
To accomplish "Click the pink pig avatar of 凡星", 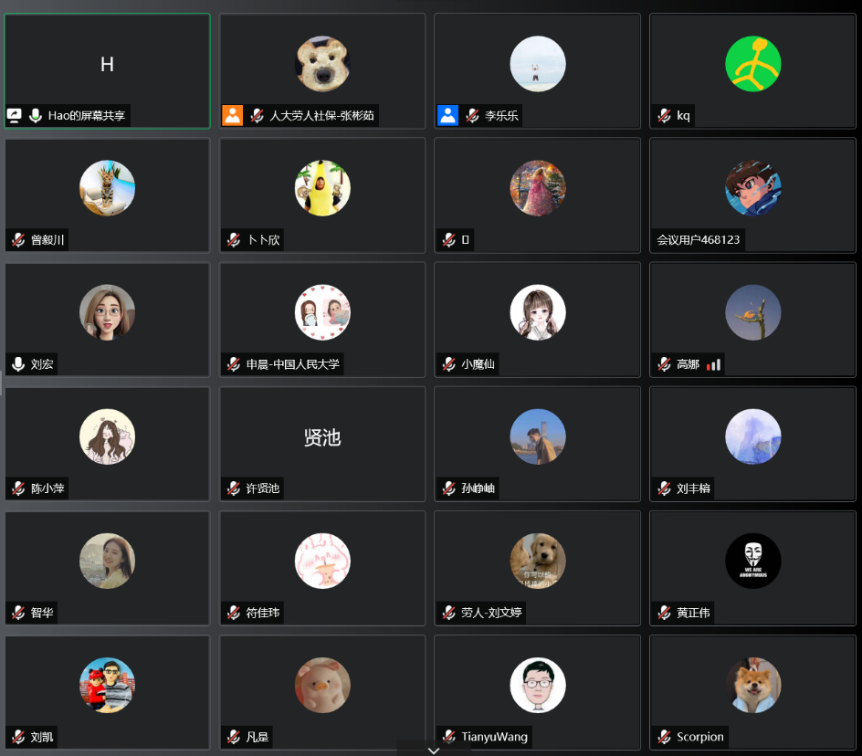I will pos(323,685).
